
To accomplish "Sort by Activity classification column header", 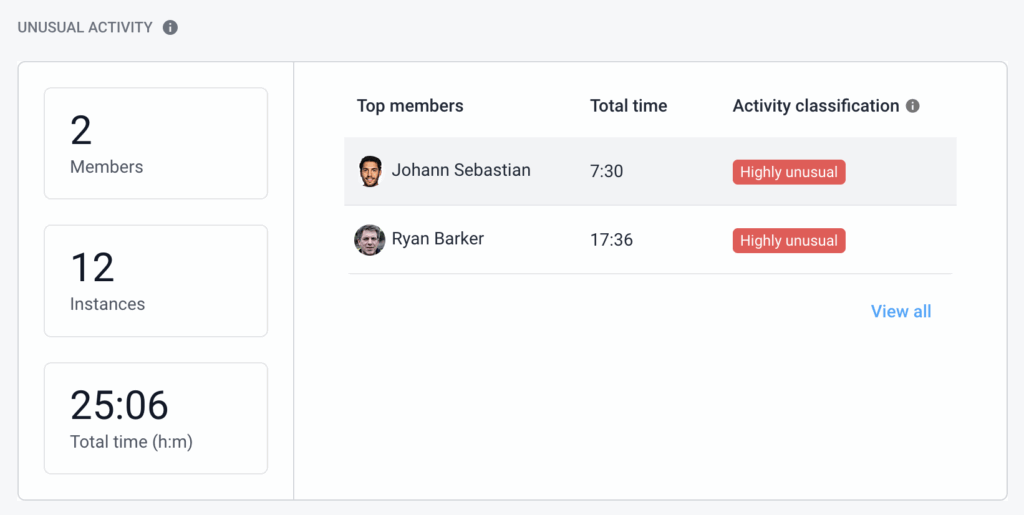I will 816,106.
